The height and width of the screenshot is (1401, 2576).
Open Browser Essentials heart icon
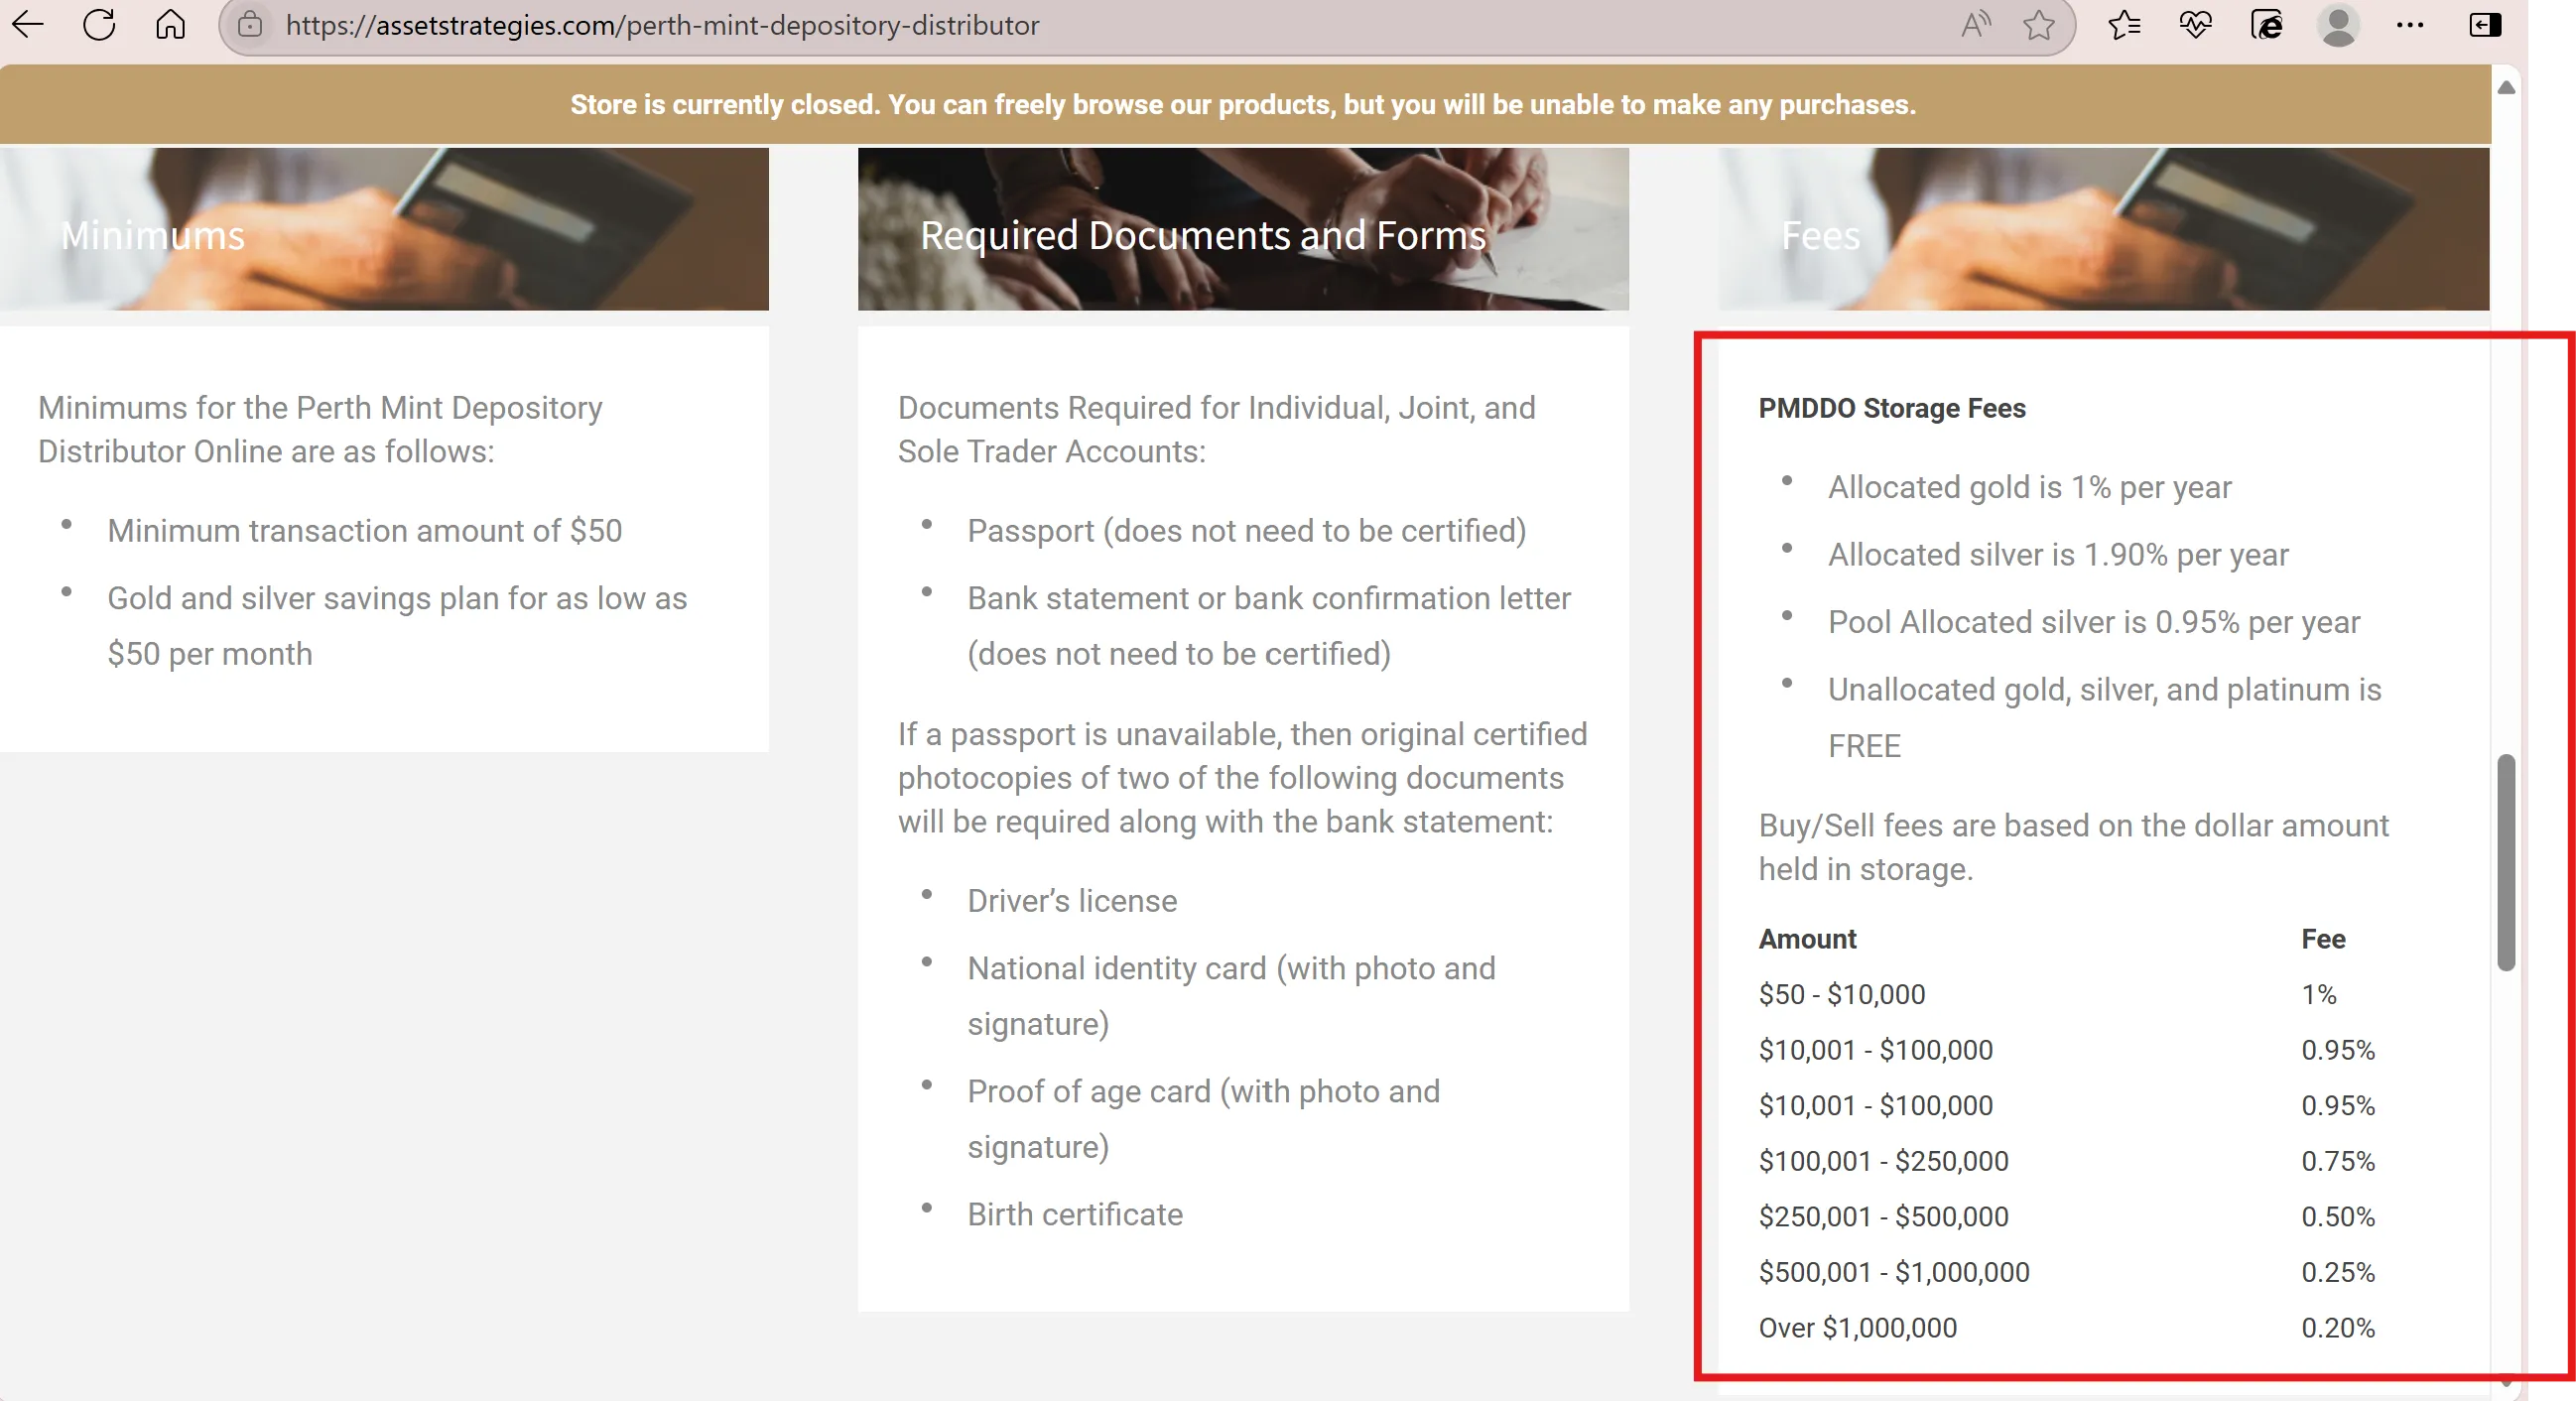(2195, 24)
